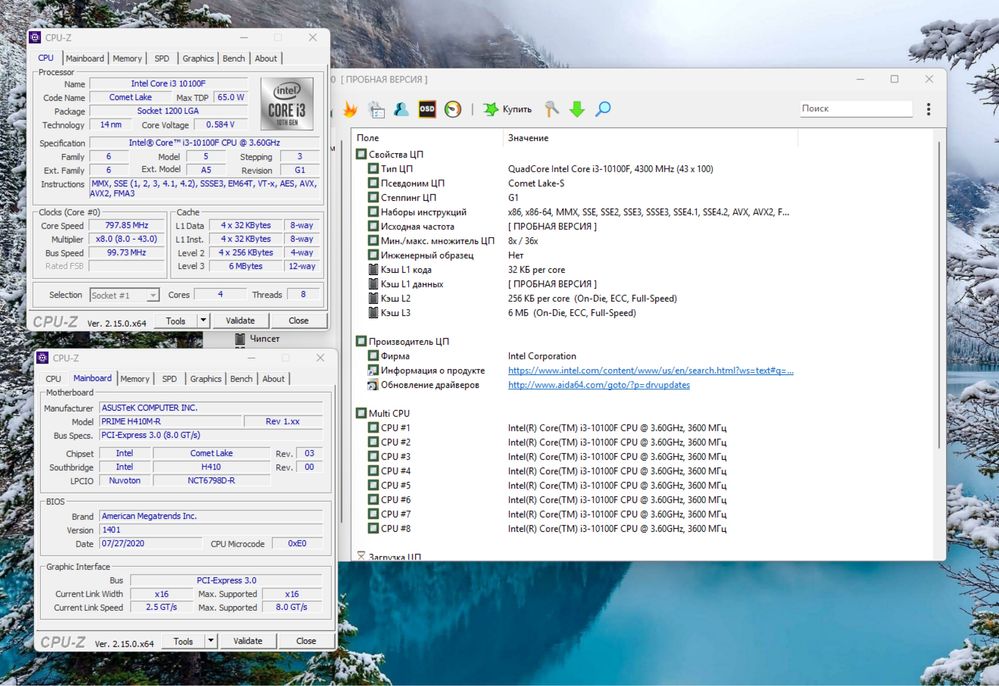Image resolution: width=999 pixels, height=686 pixels.
Task: Click the icon beside Информация о продукте
Action: point(373,370)
